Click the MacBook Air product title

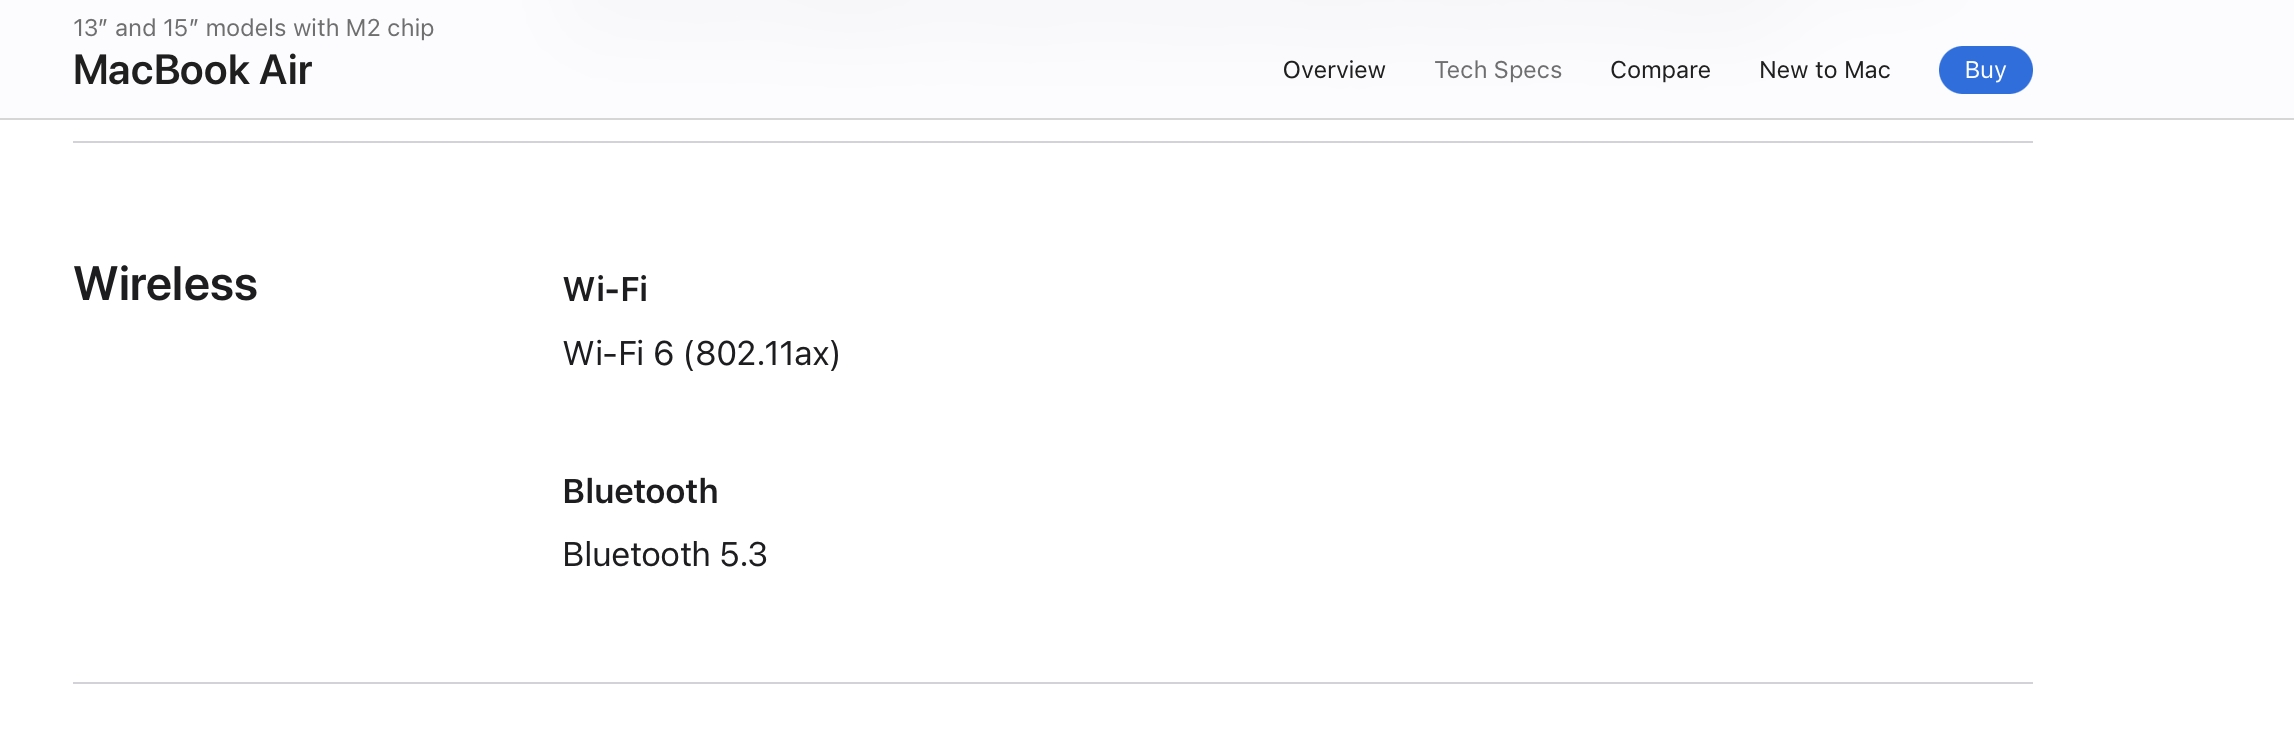click(x=192, y=70)
